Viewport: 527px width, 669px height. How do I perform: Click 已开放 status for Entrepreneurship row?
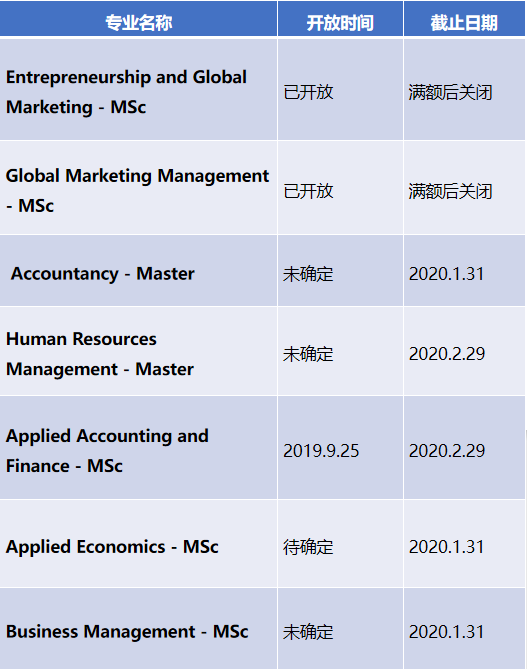tap(308, 92)
